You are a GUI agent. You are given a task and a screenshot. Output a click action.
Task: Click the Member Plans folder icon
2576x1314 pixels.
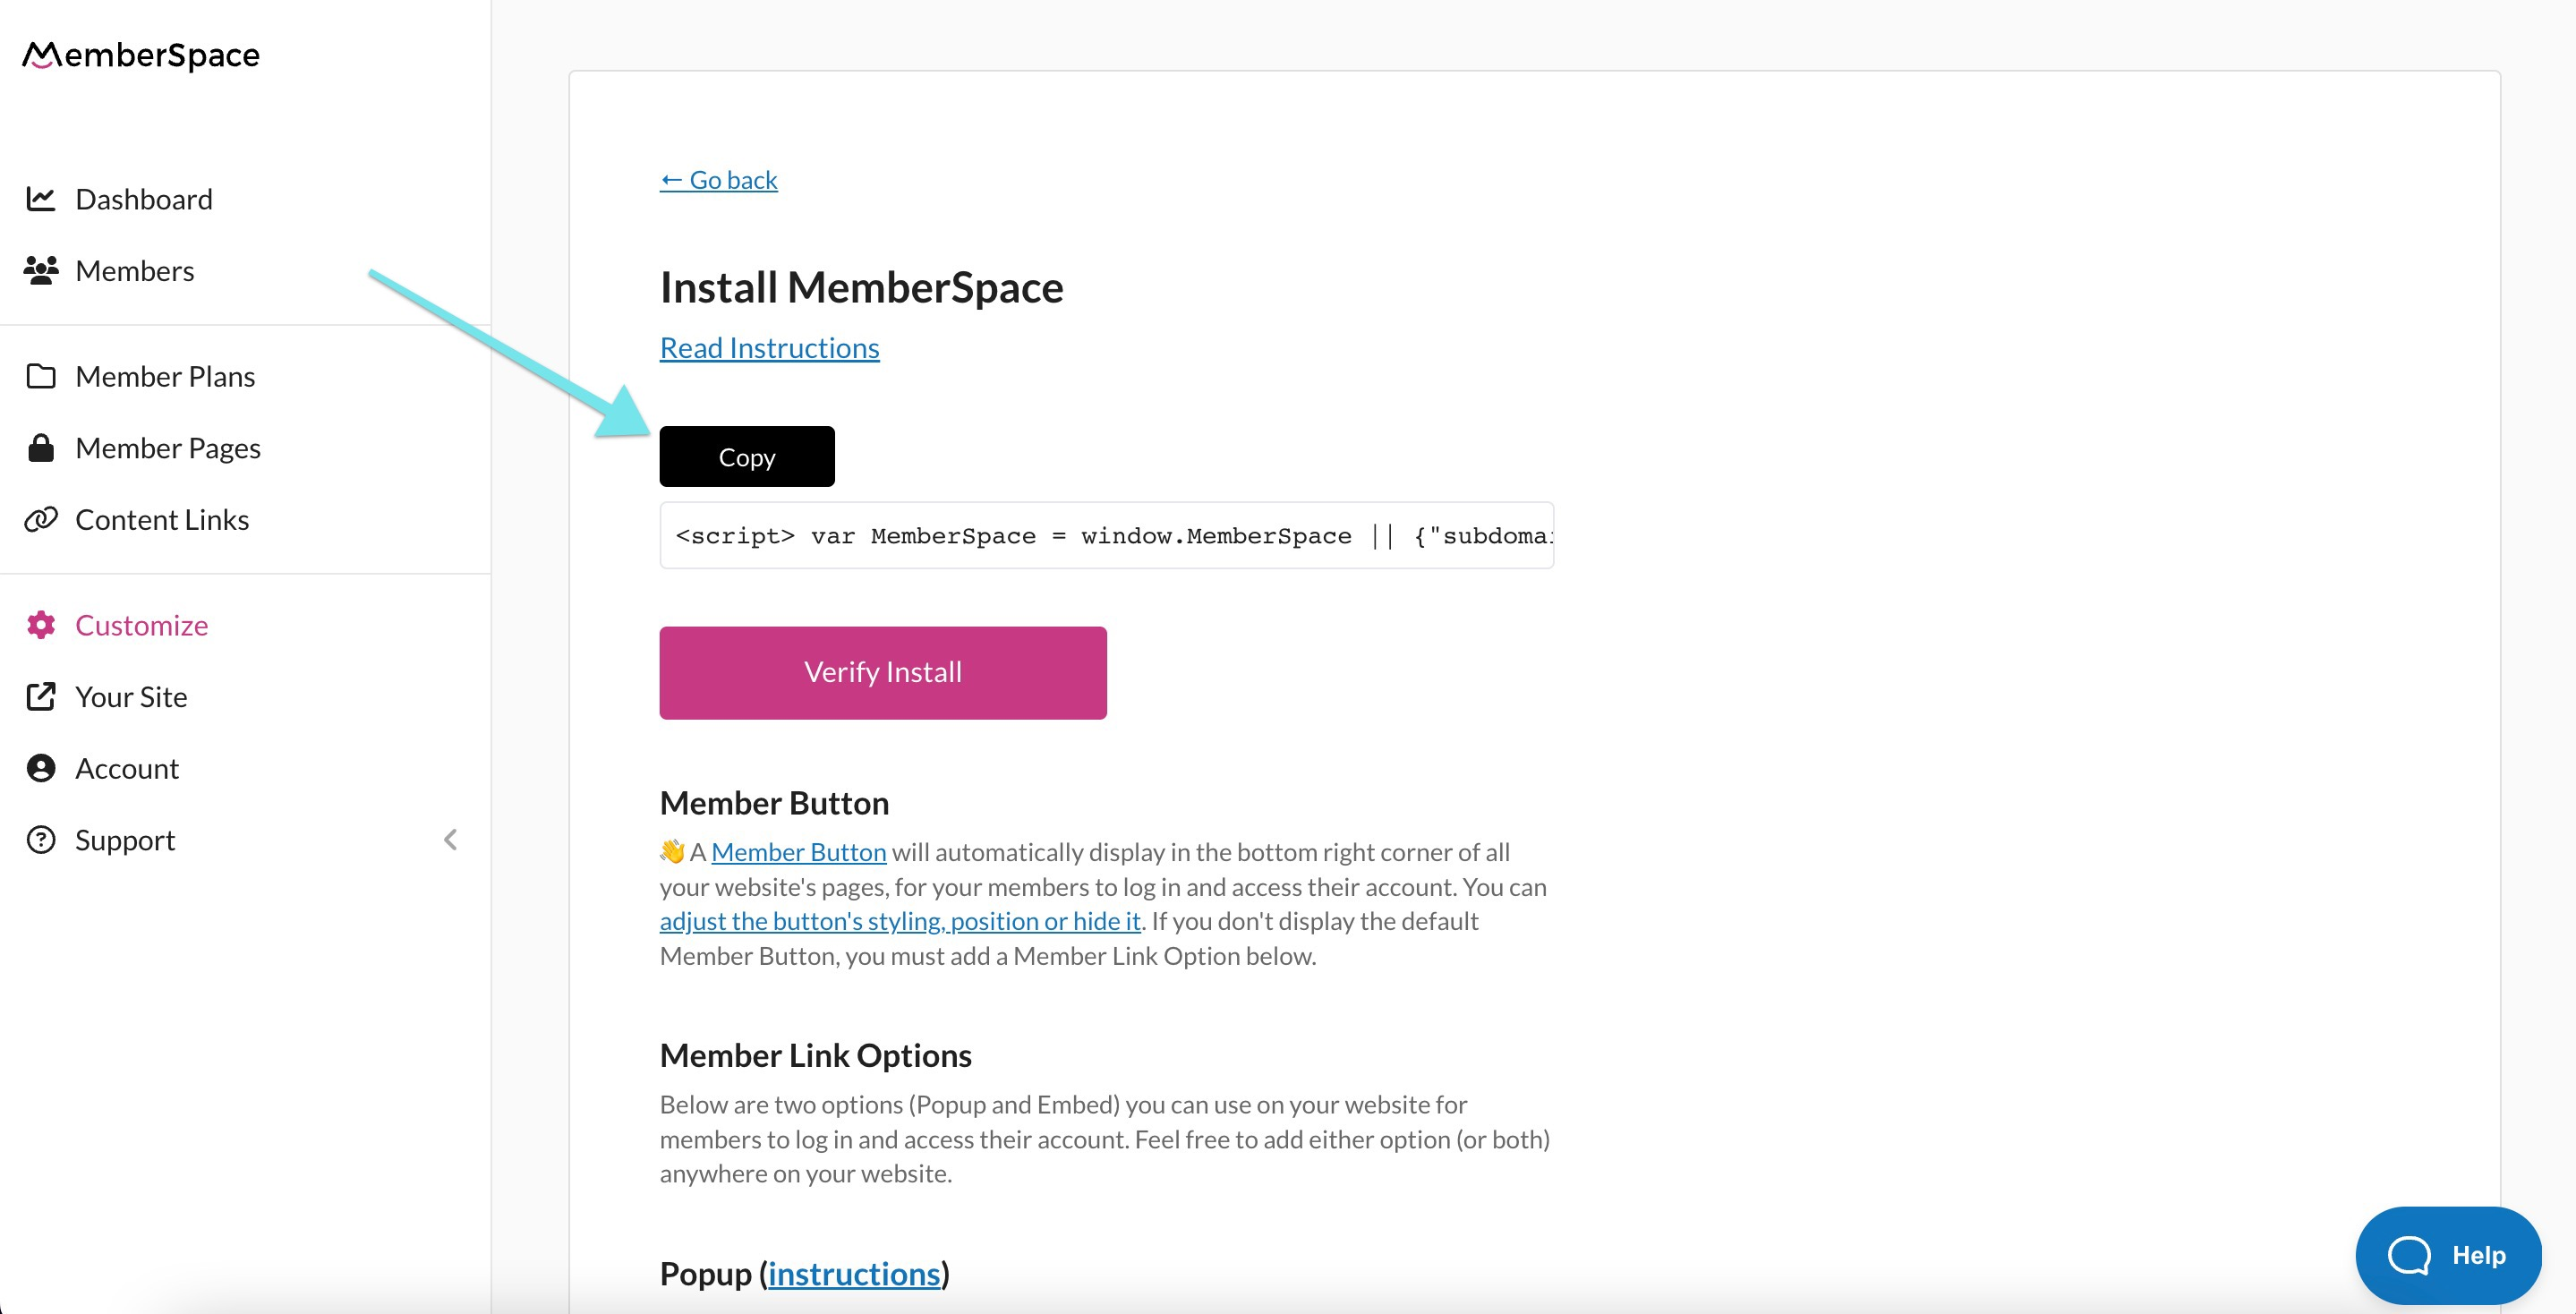(x=41, y=376)
